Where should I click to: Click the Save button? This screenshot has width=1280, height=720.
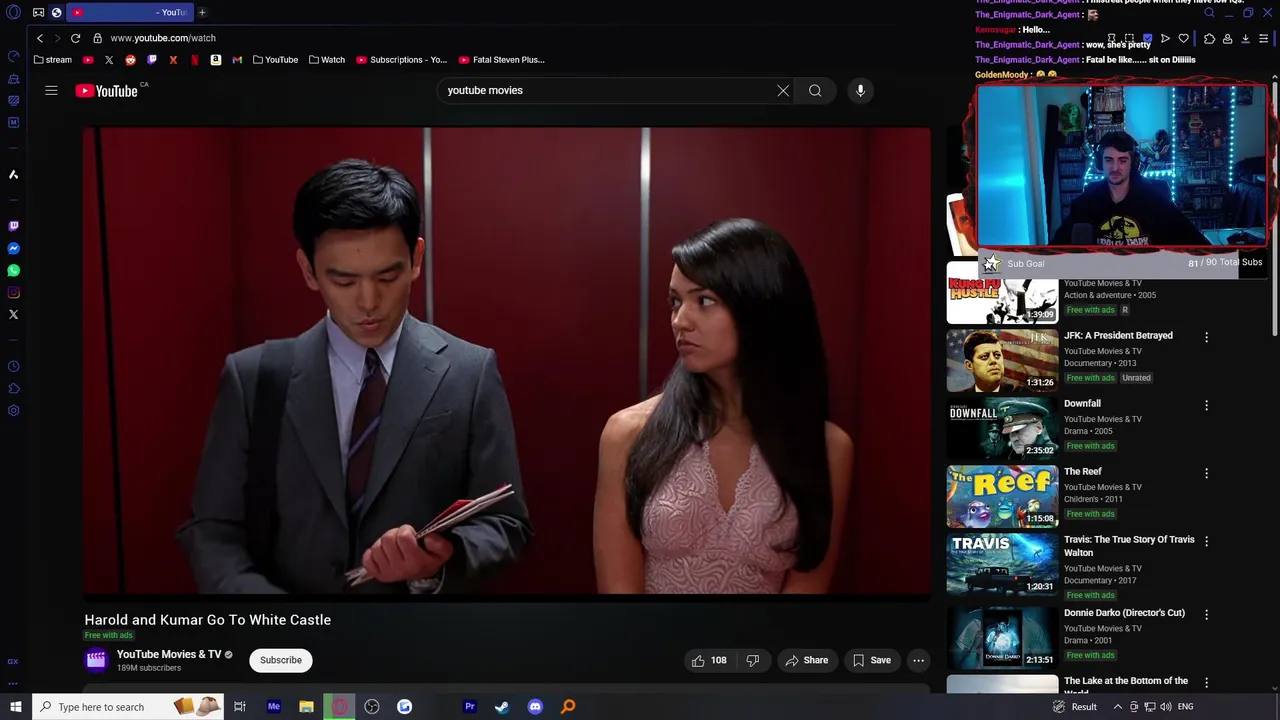(x=871, y=660)
